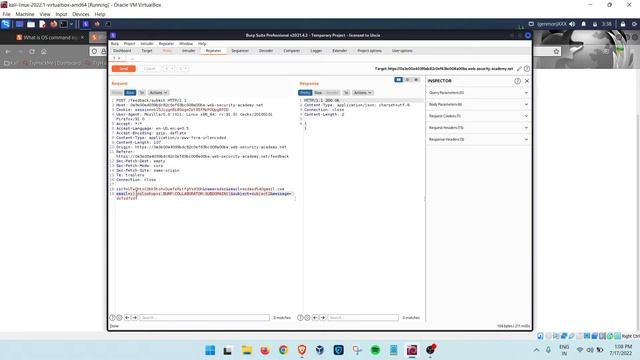Show hidden system tray icons
This screenshot has height=360, width=640.
click(536, 350)
